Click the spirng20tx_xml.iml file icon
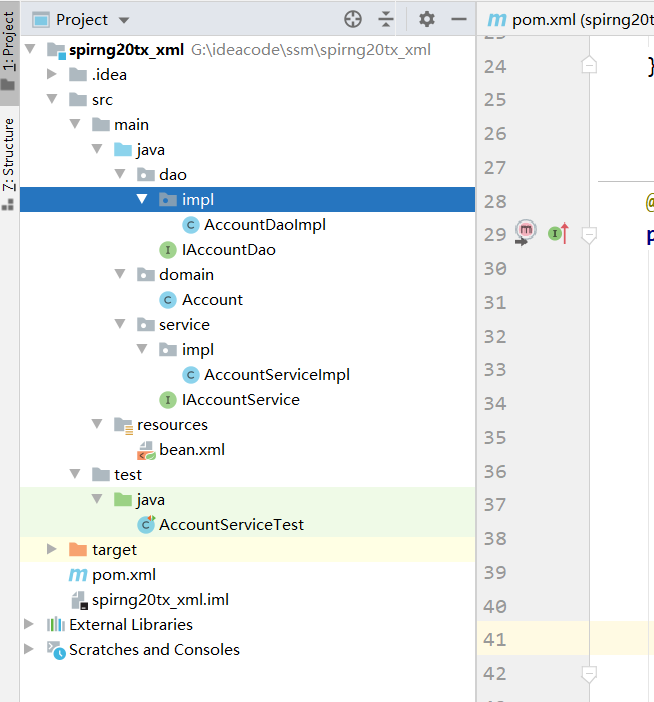Screen dimensions: 654x702 tap(80, 600)
